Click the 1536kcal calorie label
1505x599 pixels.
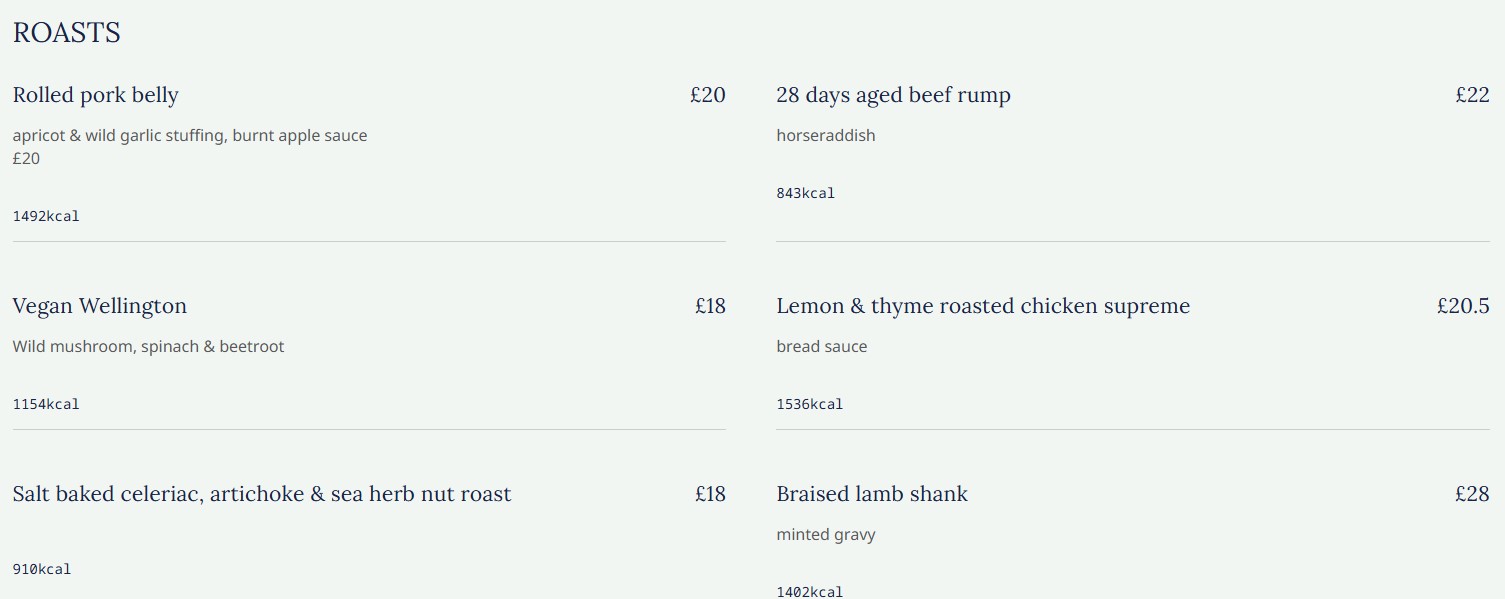pyautogui.click(x=809, y=404)
